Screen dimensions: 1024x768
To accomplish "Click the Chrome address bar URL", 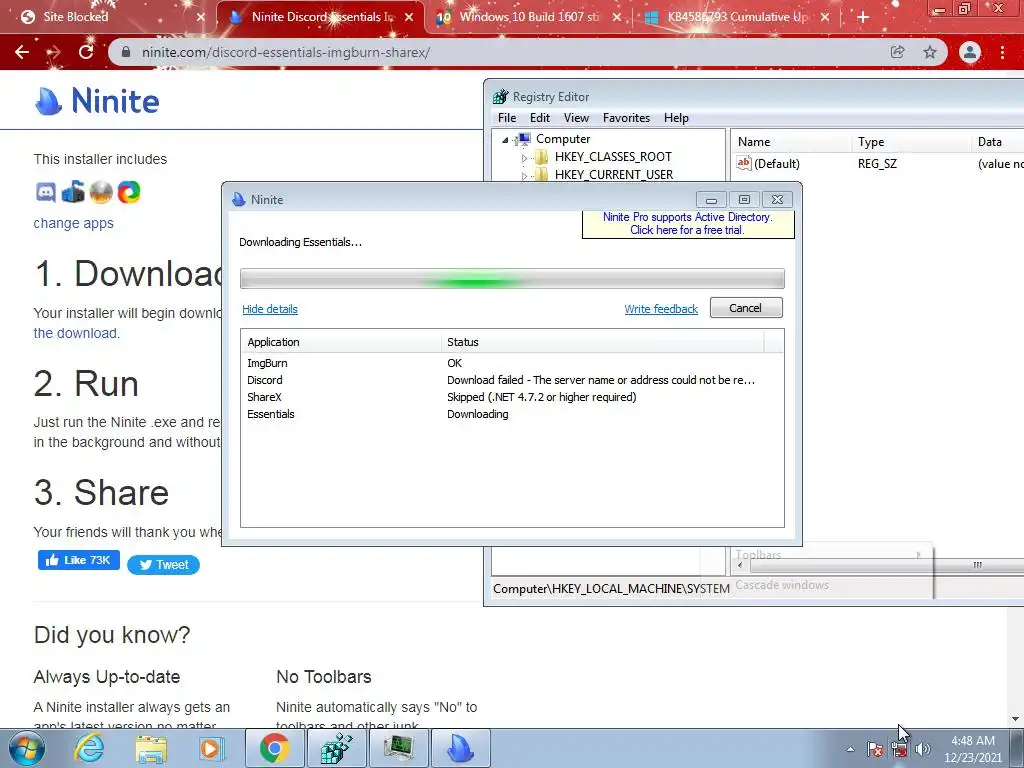I will tap(286, 52).
